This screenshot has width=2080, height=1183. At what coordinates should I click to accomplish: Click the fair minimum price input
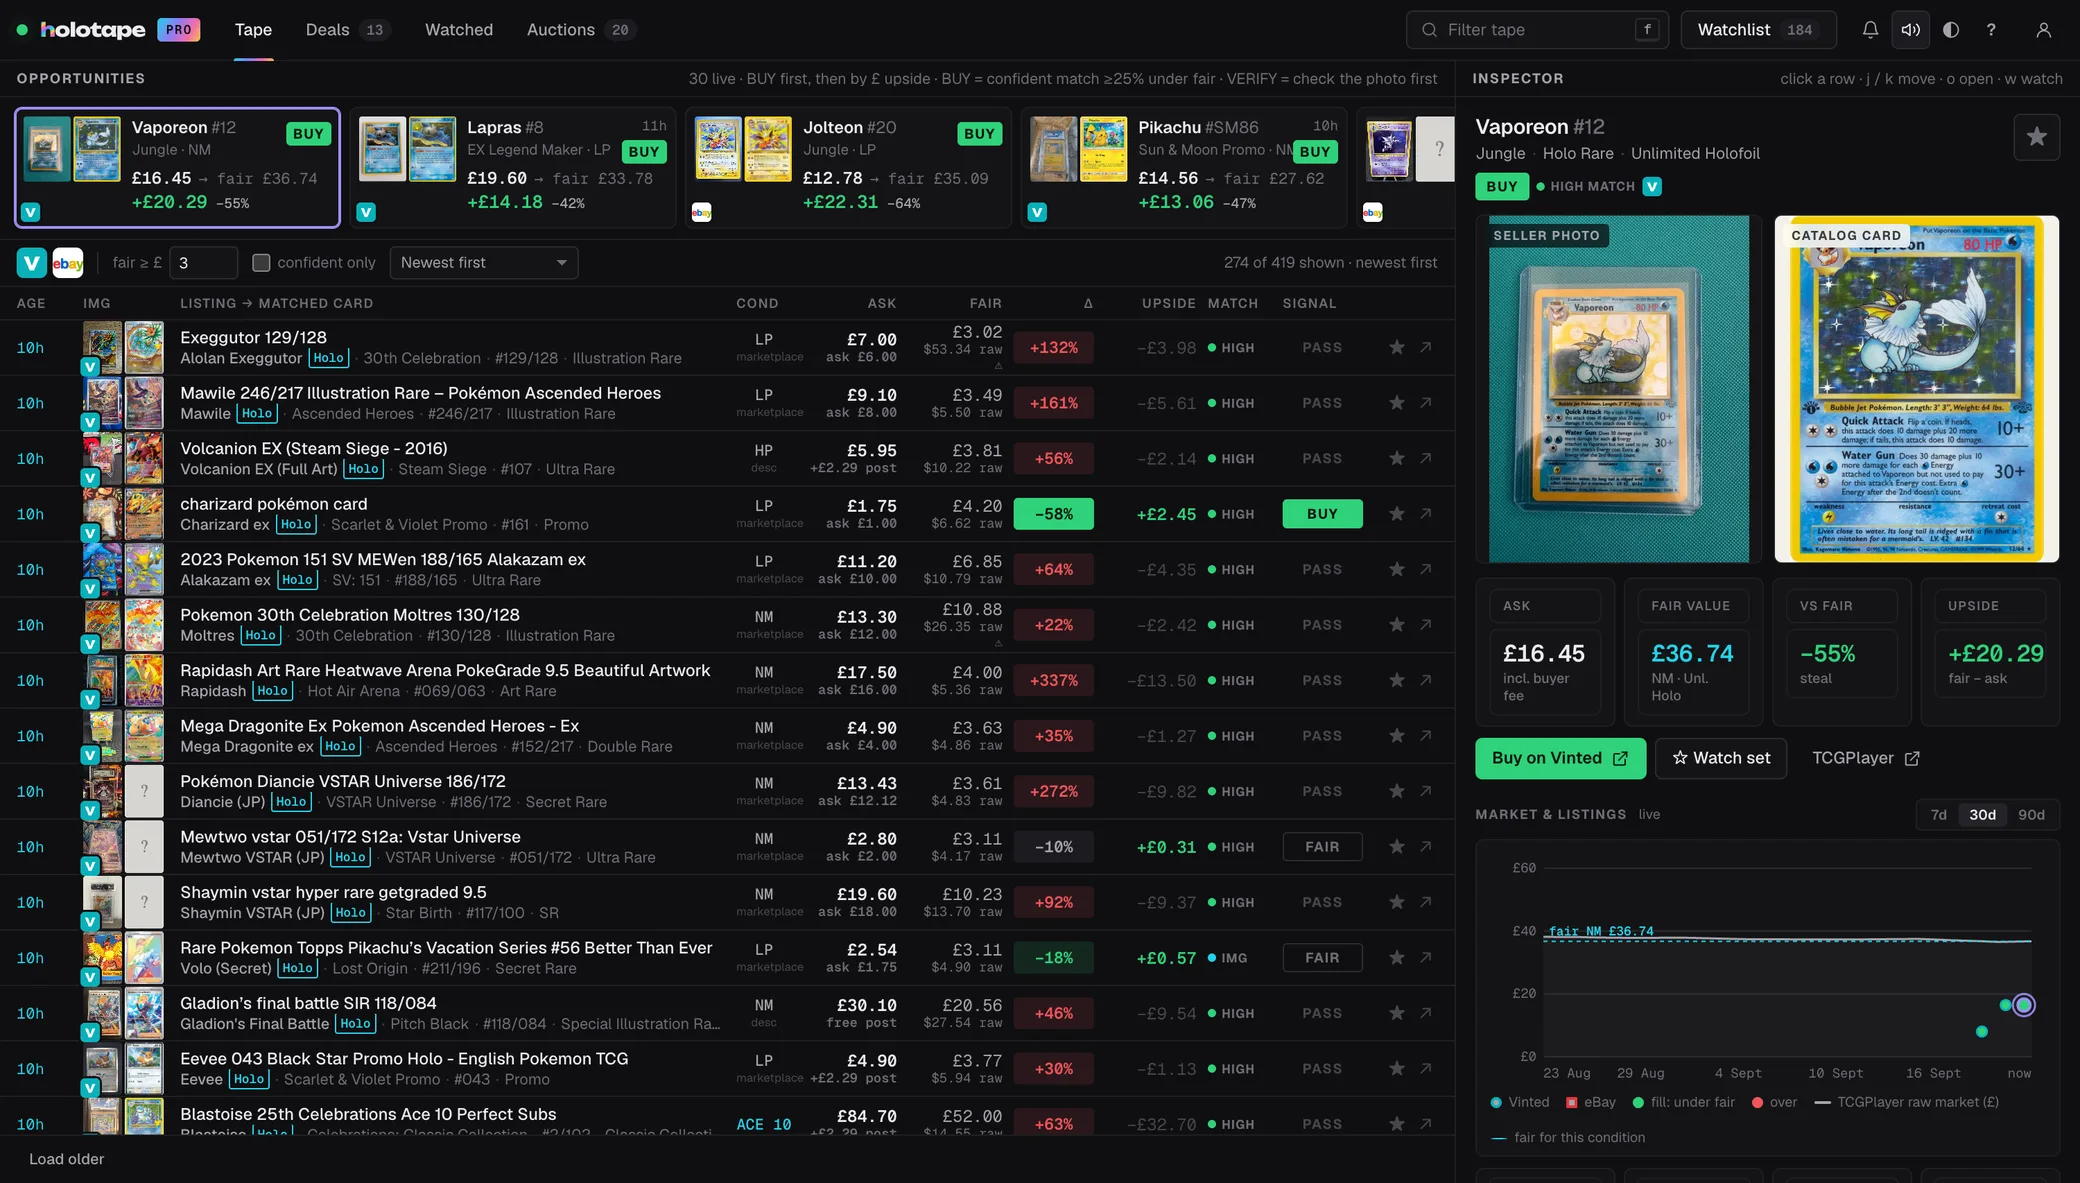point(204,263)
